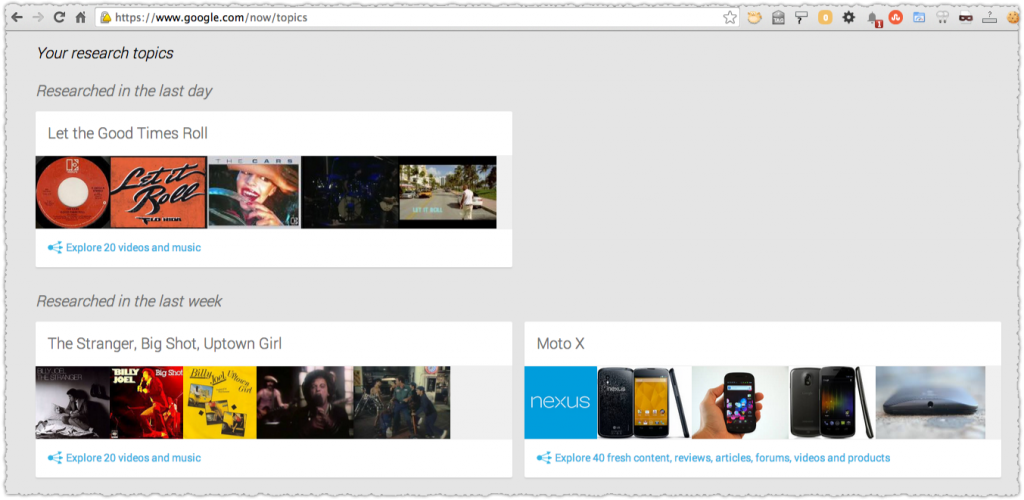Open the Nexus 4 phones thumbnail
This screenshot has width=1024, height=500.
tap(644, 403)
